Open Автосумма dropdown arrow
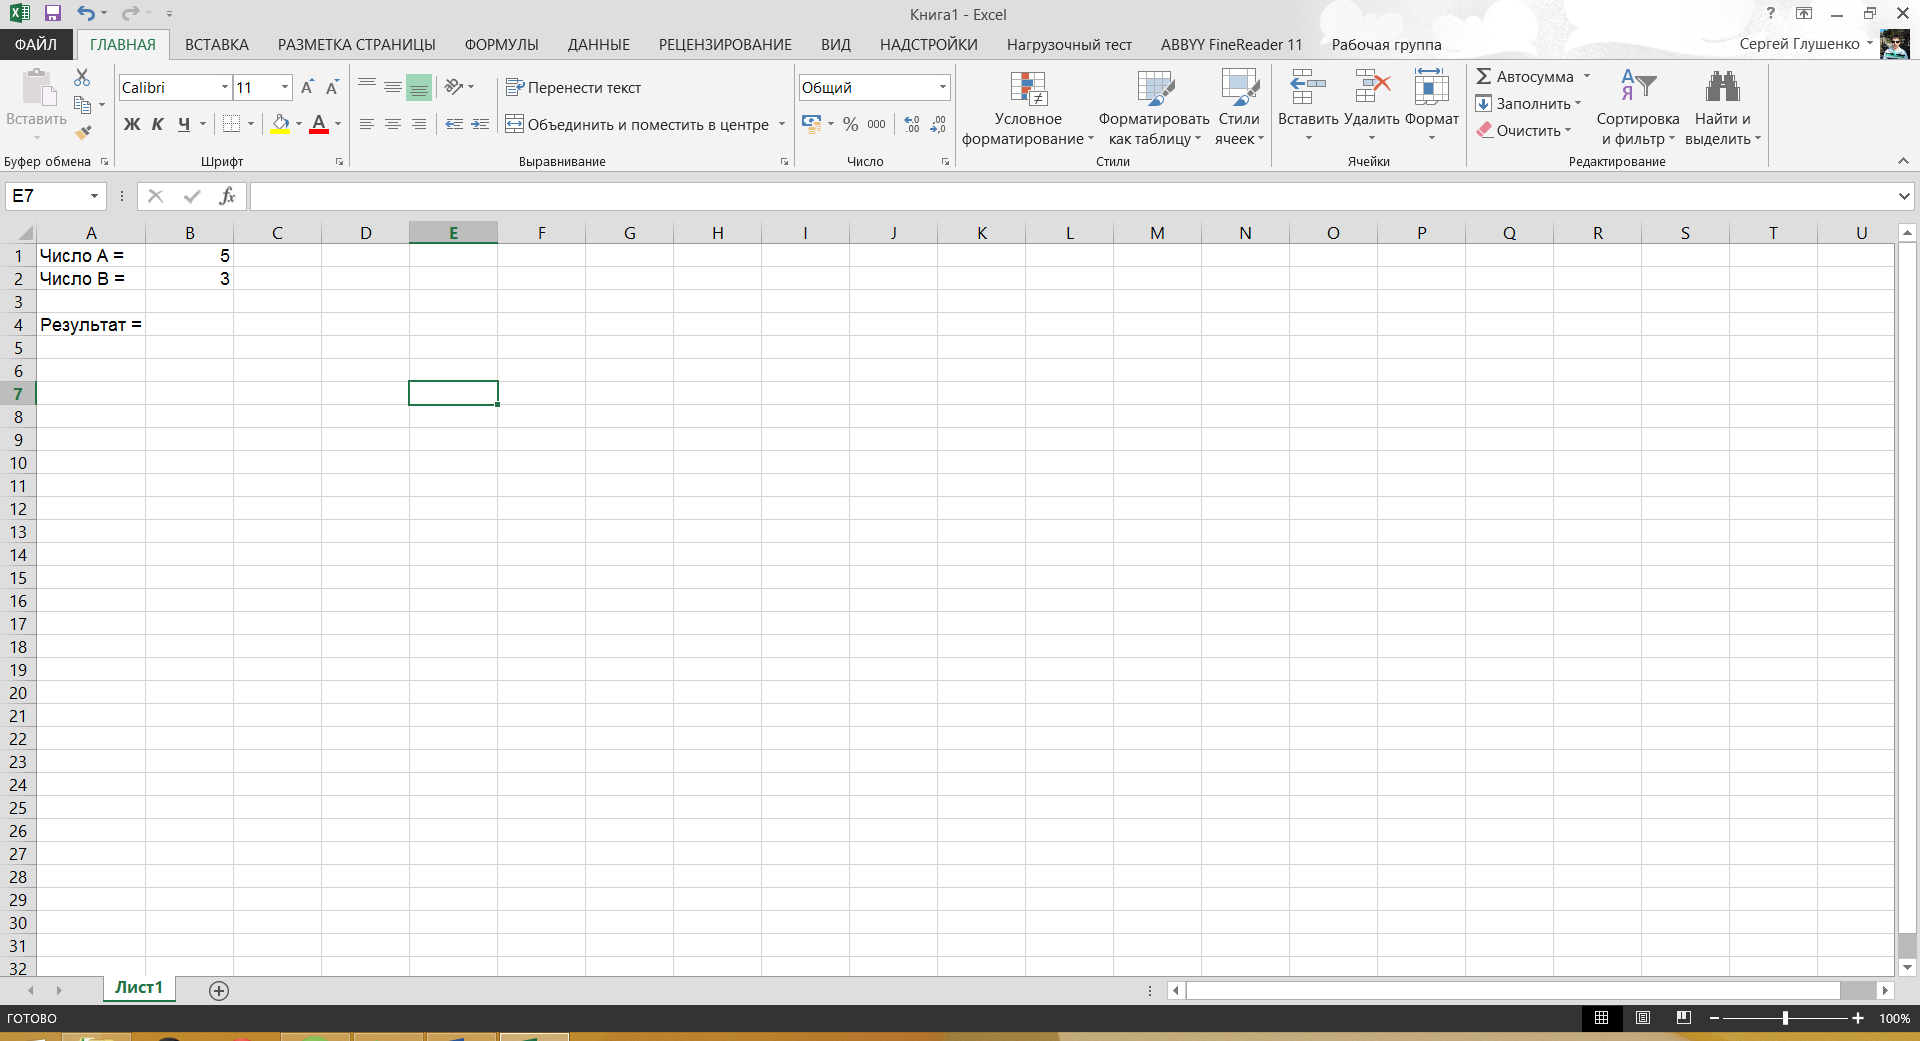The height and width of the screenshot is (1041, 1920). click(1587, 76)
